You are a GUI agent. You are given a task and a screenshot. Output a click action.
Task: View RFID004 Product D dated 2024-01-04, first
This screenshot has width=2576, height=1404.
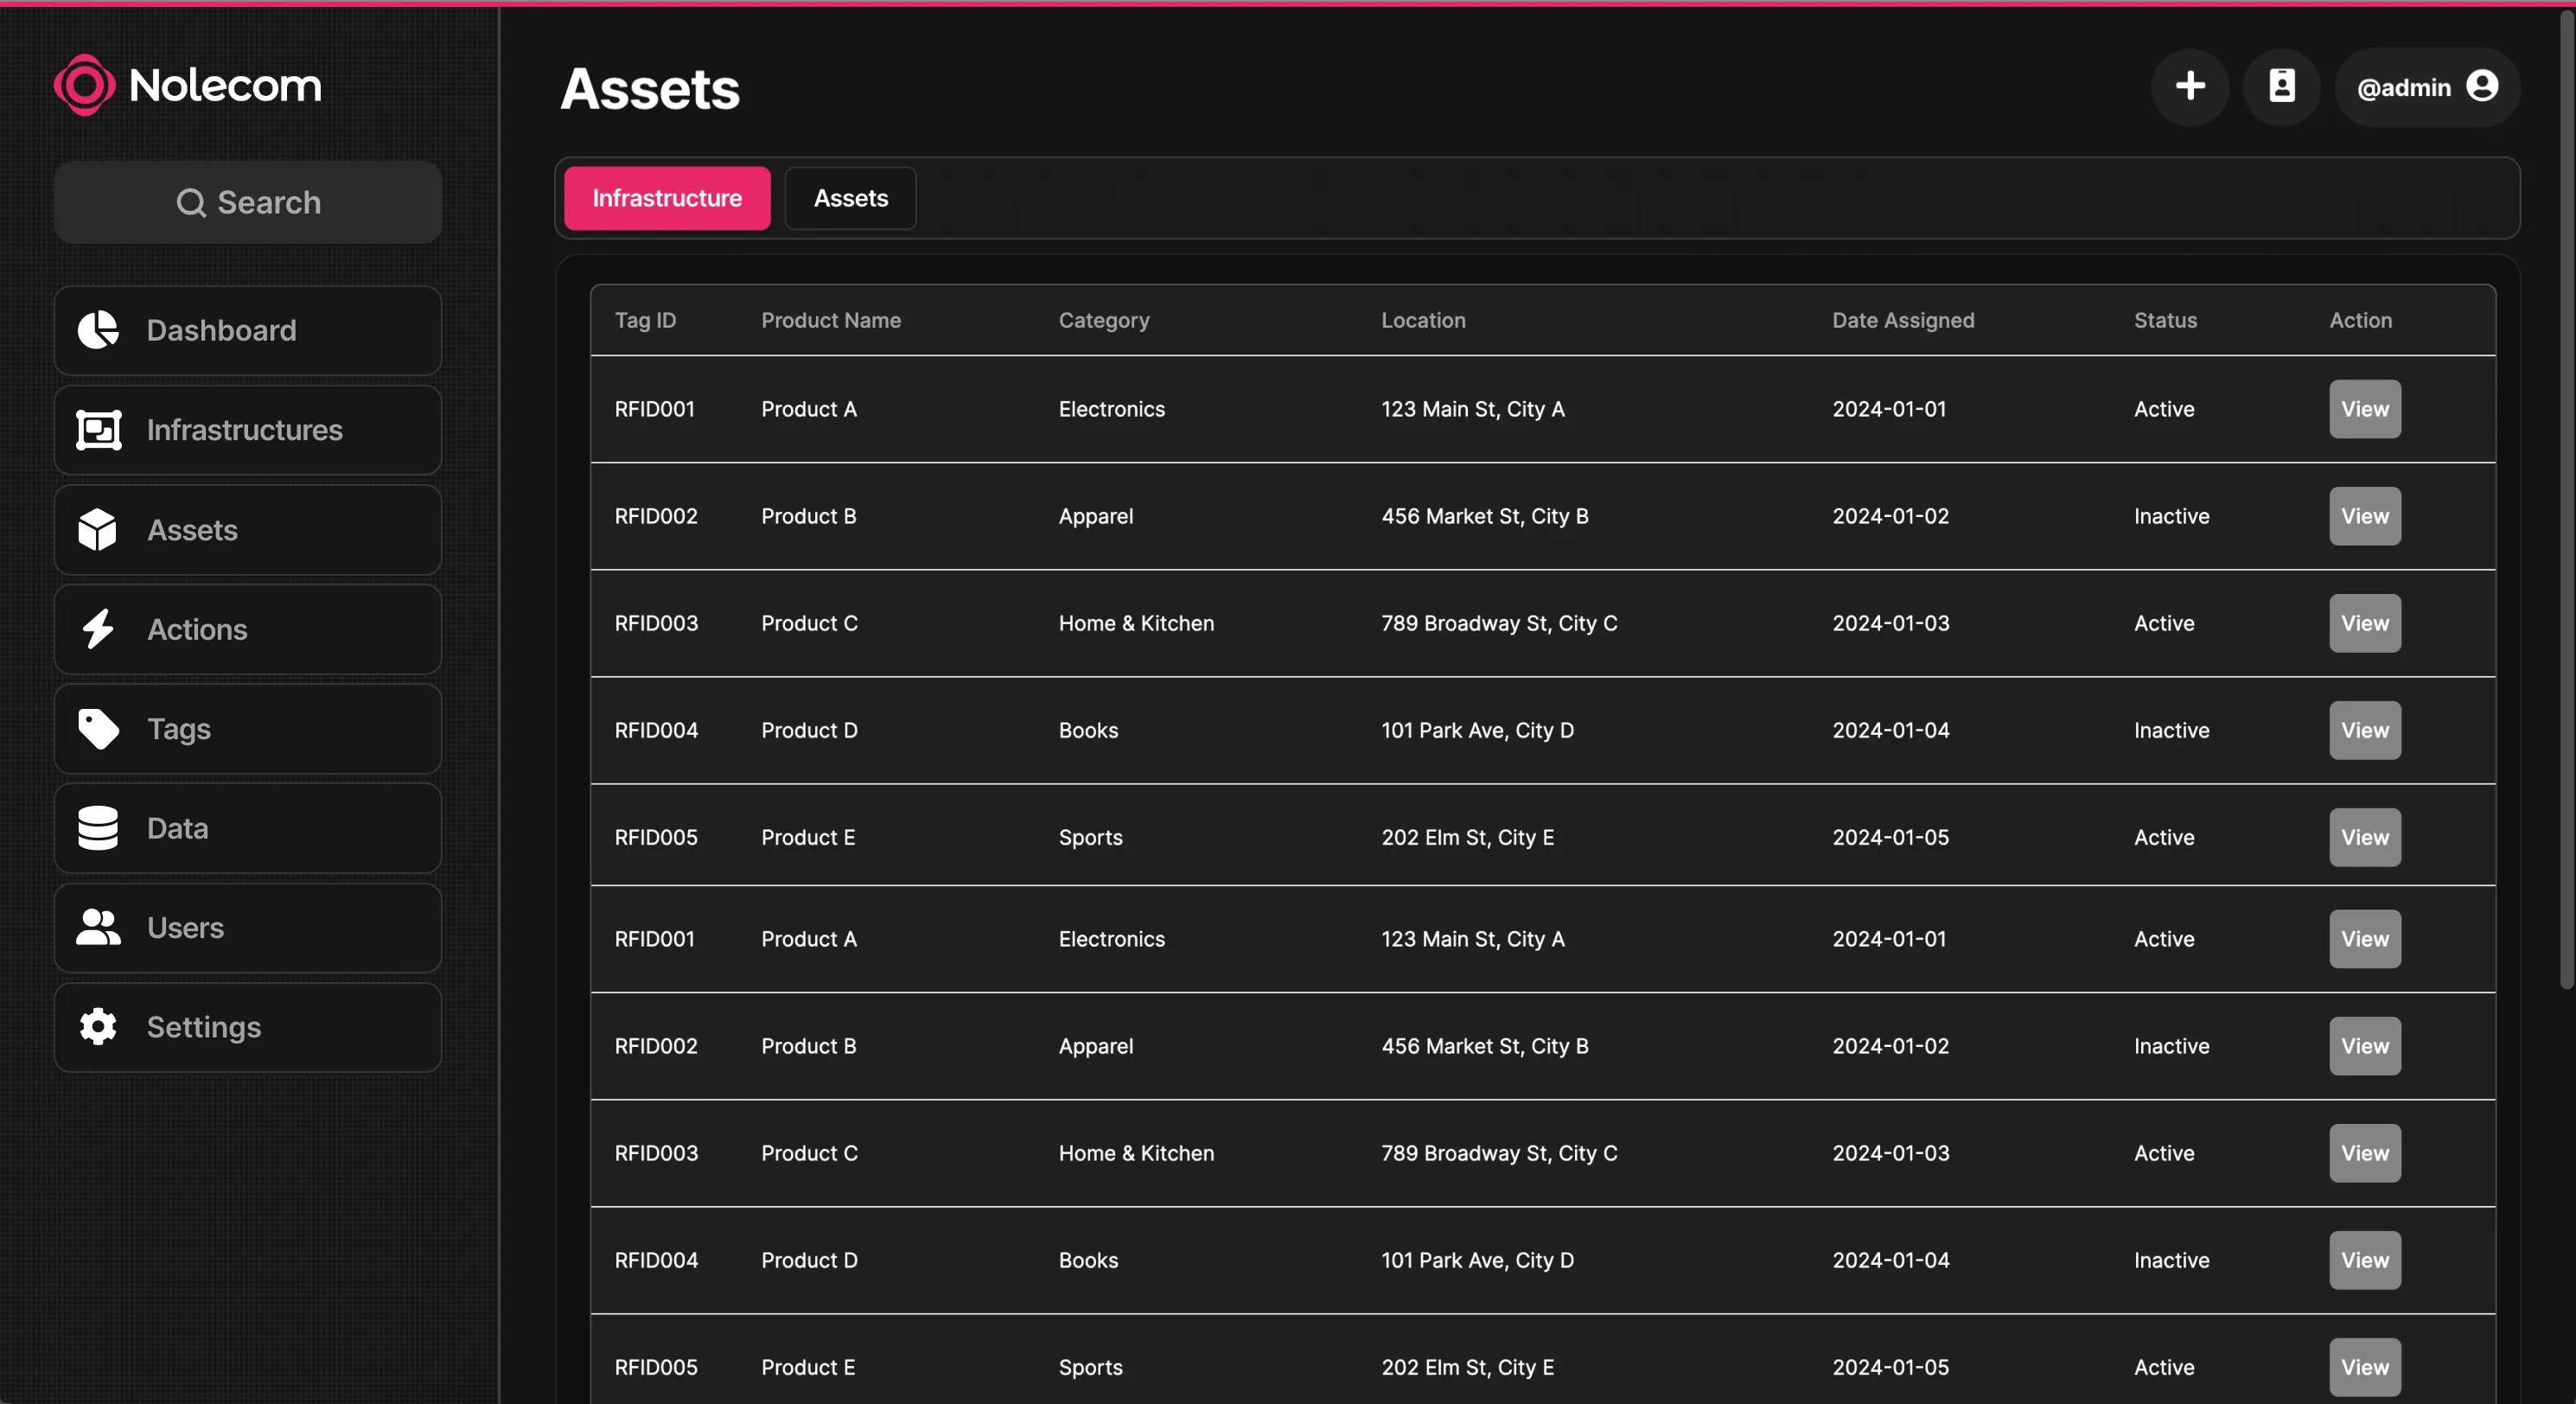(2364, 730)
